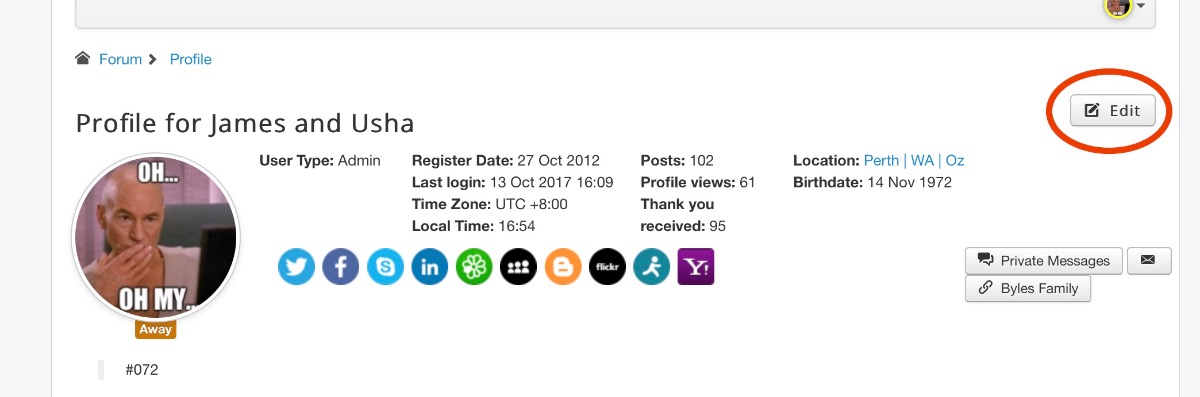The height and width of the screenshot is (397, 1200).
Task: Follow the Perth | WA | Oz location link
Action: point(914,160)
